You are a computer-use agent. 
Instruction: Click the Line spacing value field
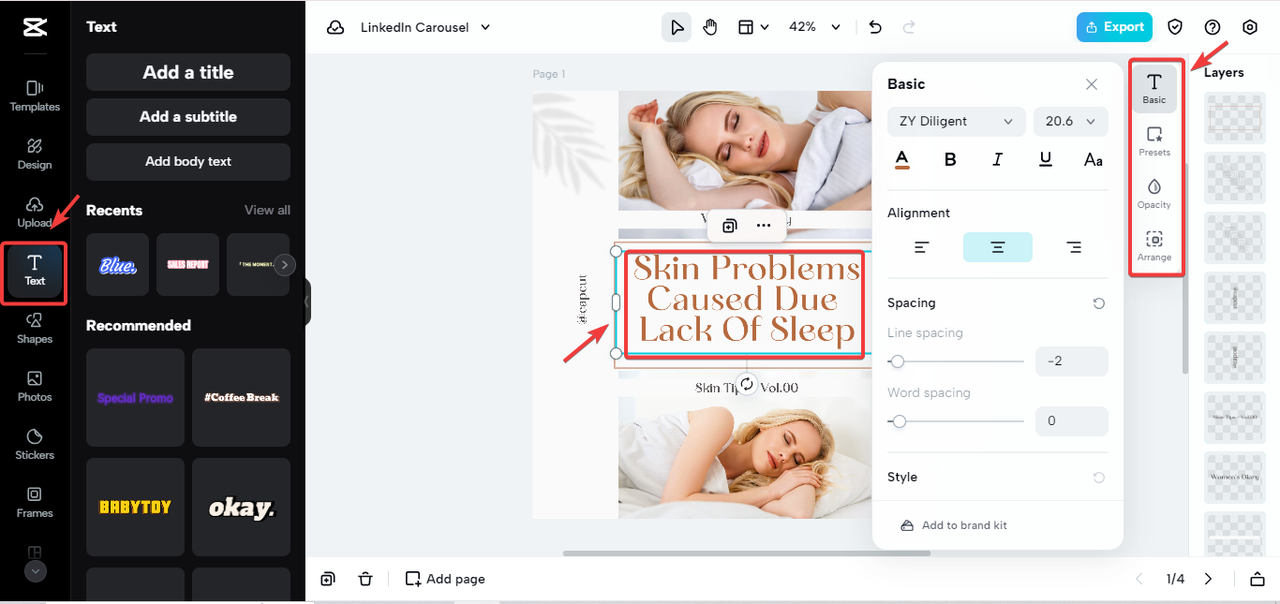1072,361
